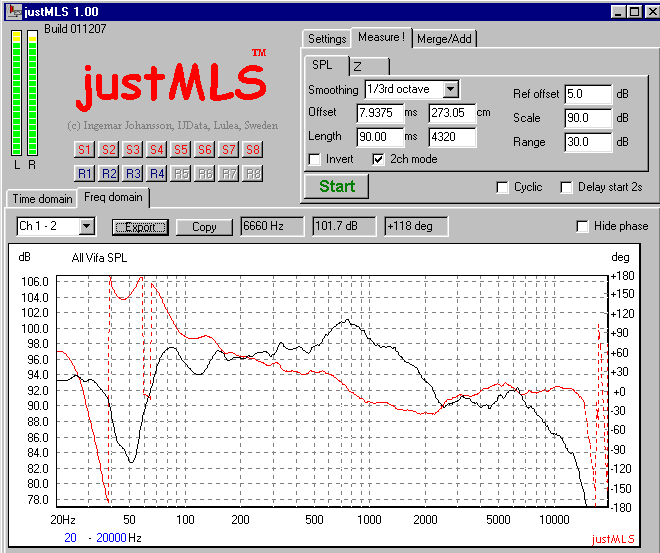Click the disabled R8 recall button
The width and height of the screenshot is (660, 553).
253,173
